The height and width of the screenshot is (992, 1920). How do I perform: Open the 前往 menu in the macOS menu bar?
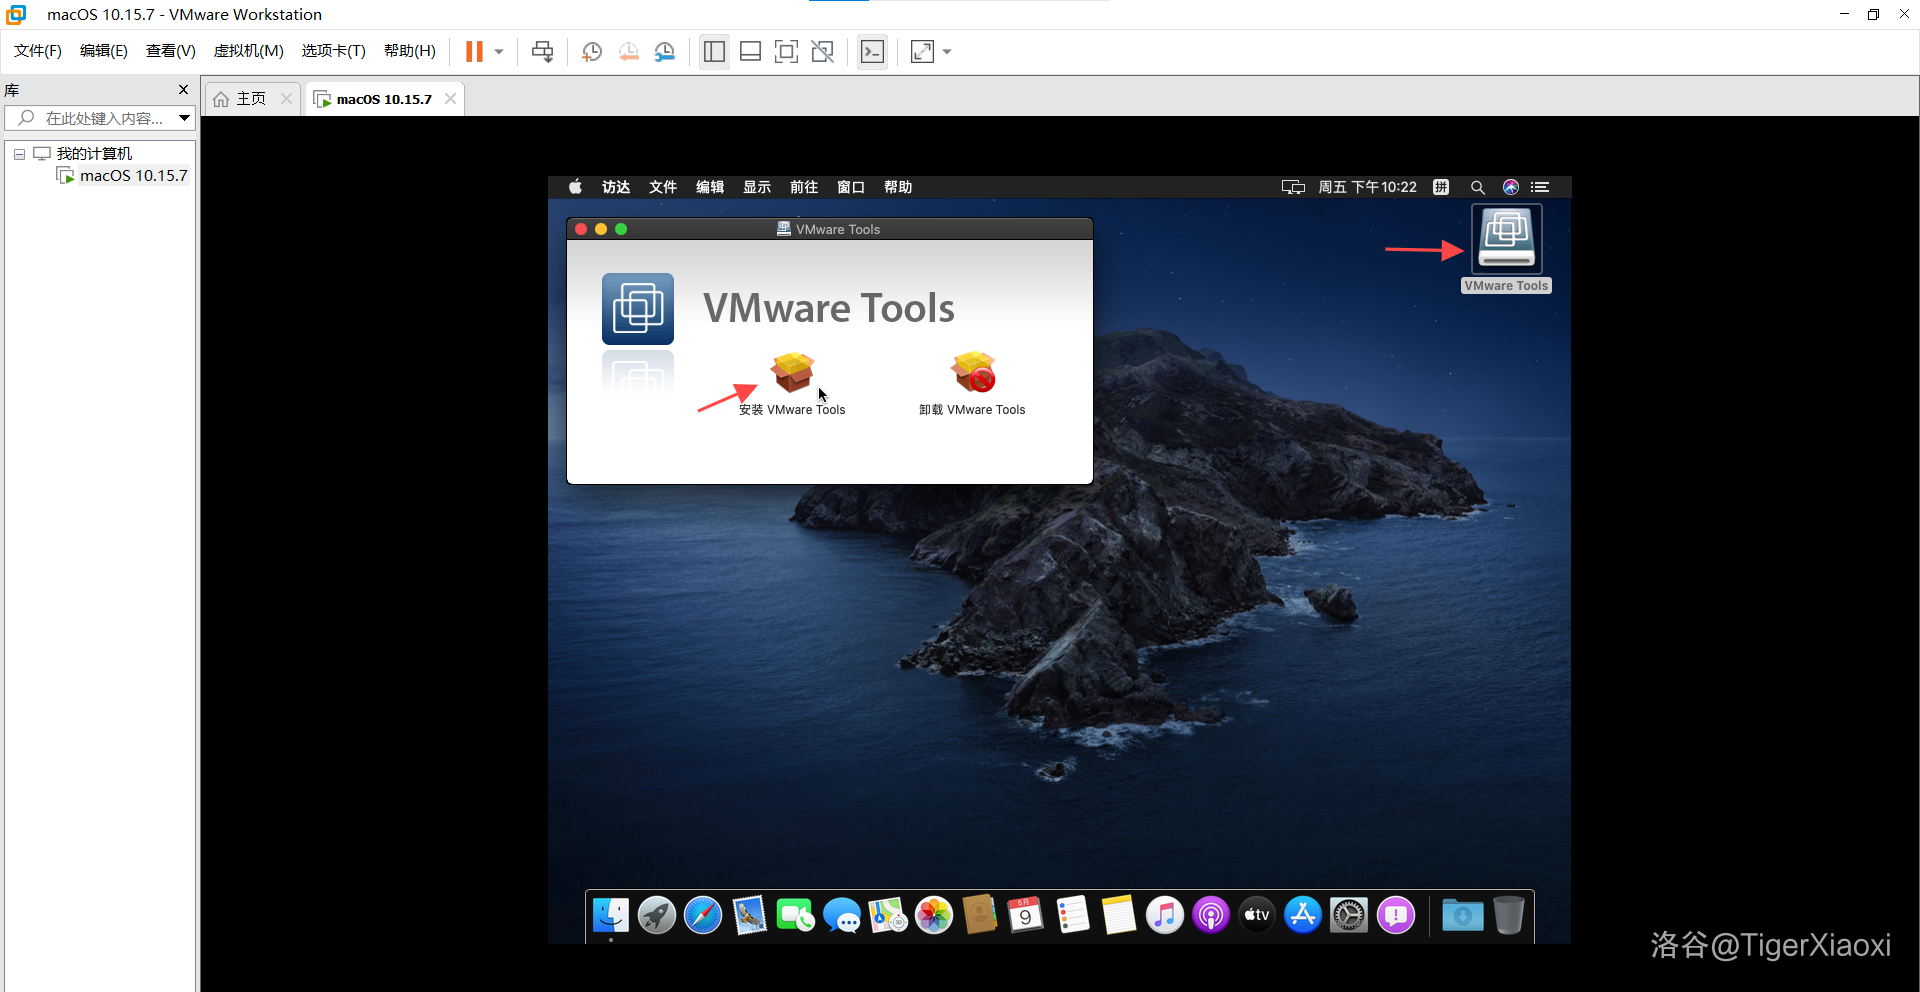tap(803, 187)
